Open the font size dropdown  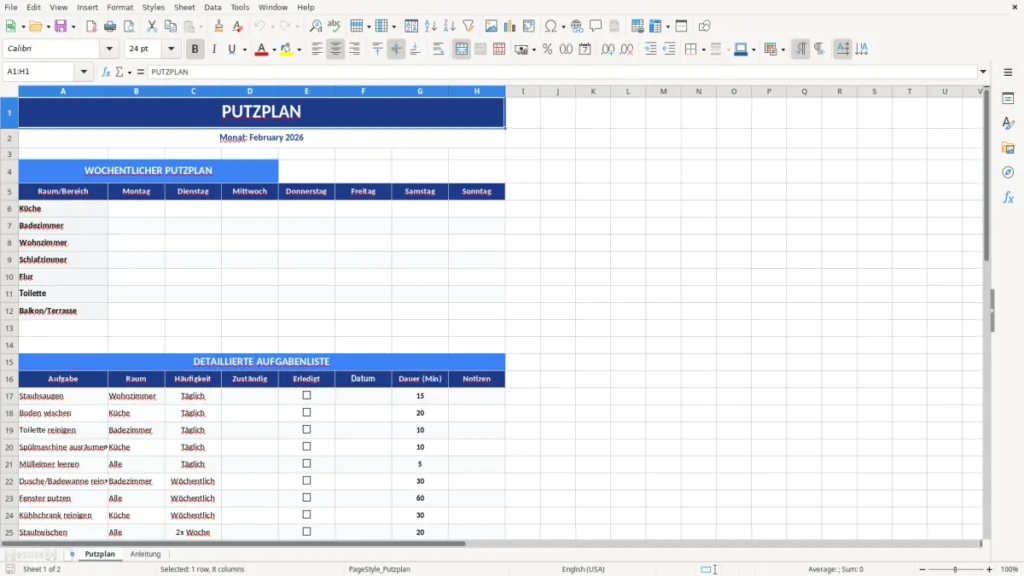[171, 49]
